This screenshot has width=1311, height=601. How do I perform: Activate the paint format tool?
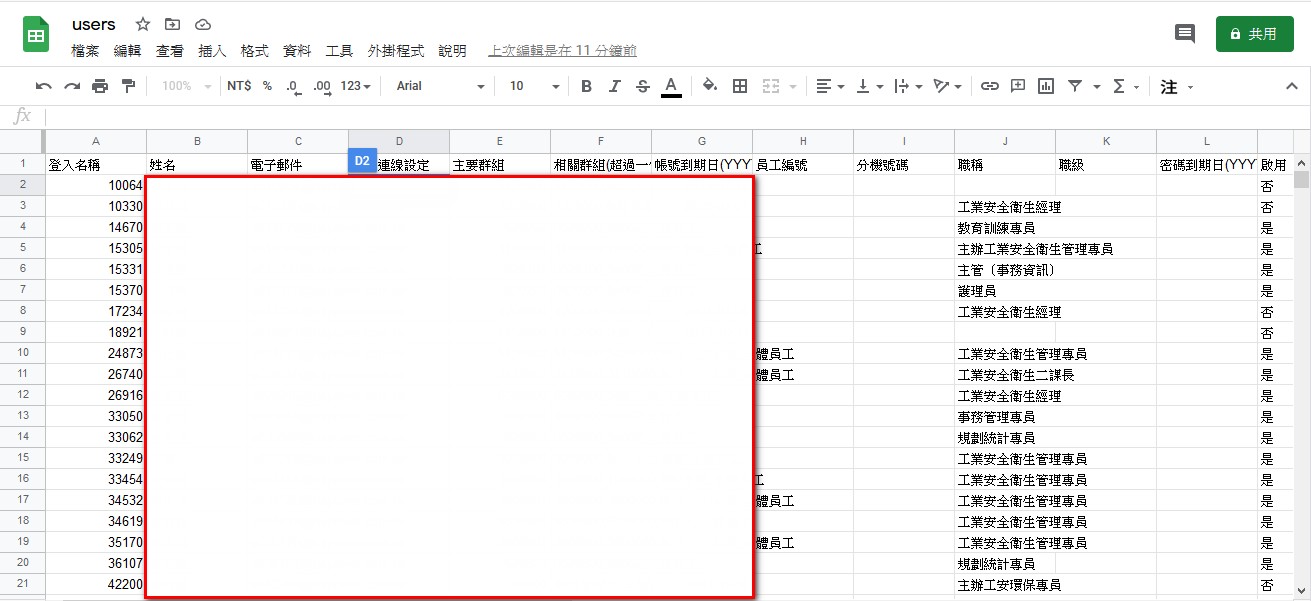point(128,86)
